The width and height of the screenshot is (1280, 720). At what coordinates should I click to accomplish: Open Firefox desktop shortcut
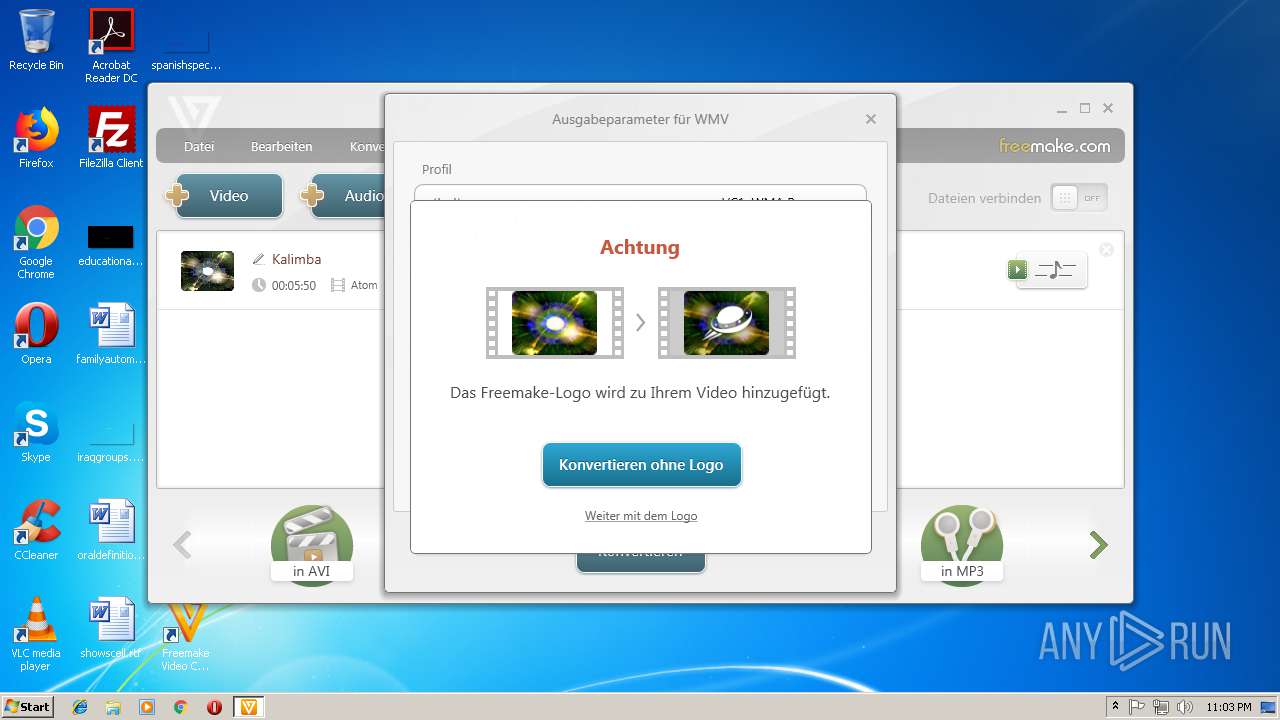click(x=36, y=138)
